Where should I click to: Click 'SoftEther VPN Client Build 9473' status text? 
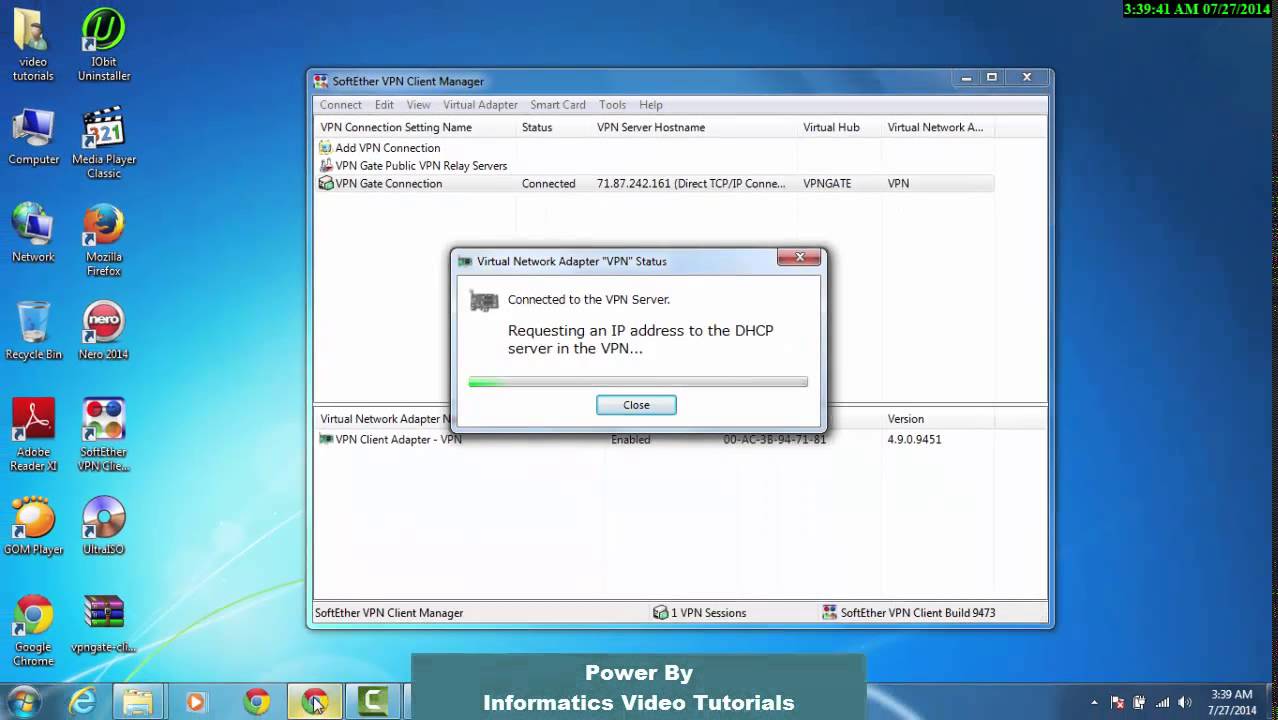[909, 613]
